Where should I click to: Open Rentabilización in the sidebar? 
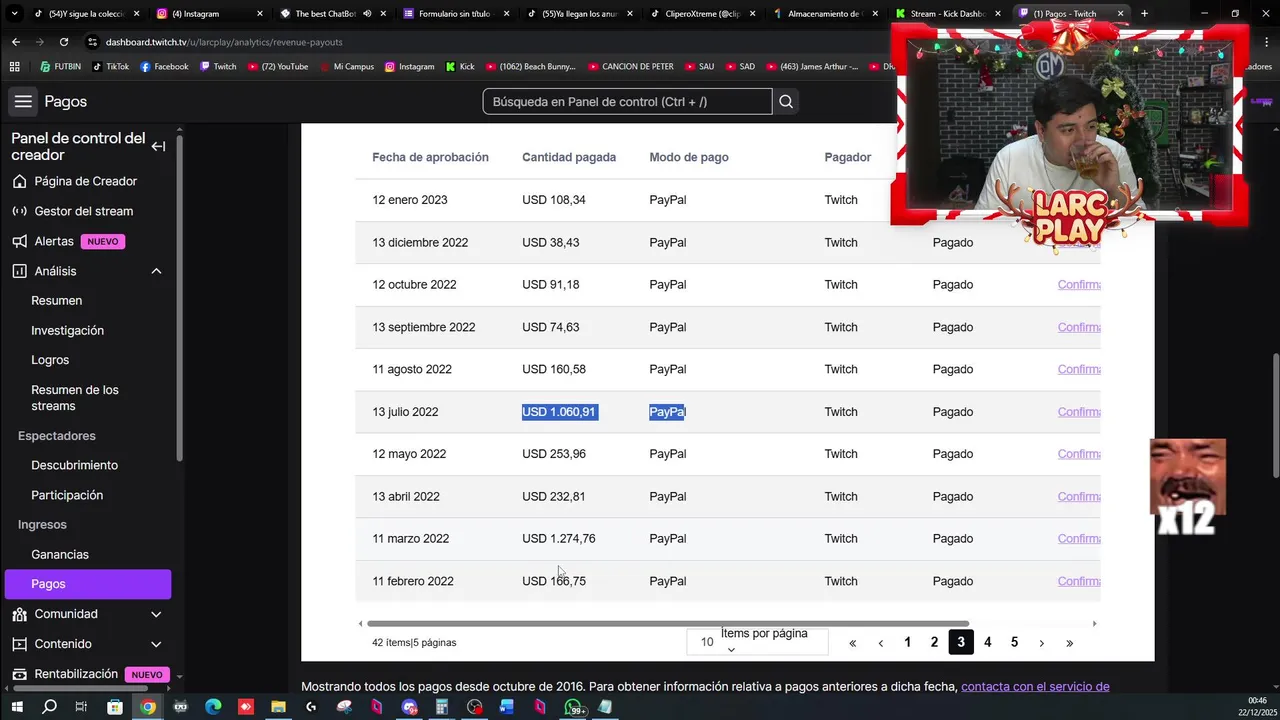point(76,674)
